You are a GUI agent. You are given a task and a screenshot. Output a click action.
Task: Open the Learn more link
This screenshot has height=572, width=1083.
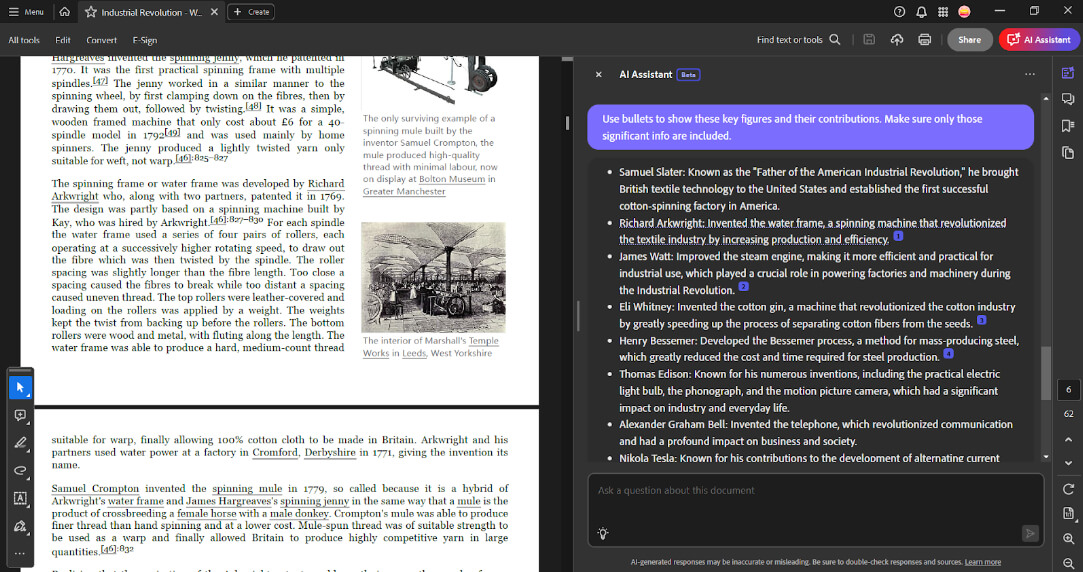tap(982, 562)
